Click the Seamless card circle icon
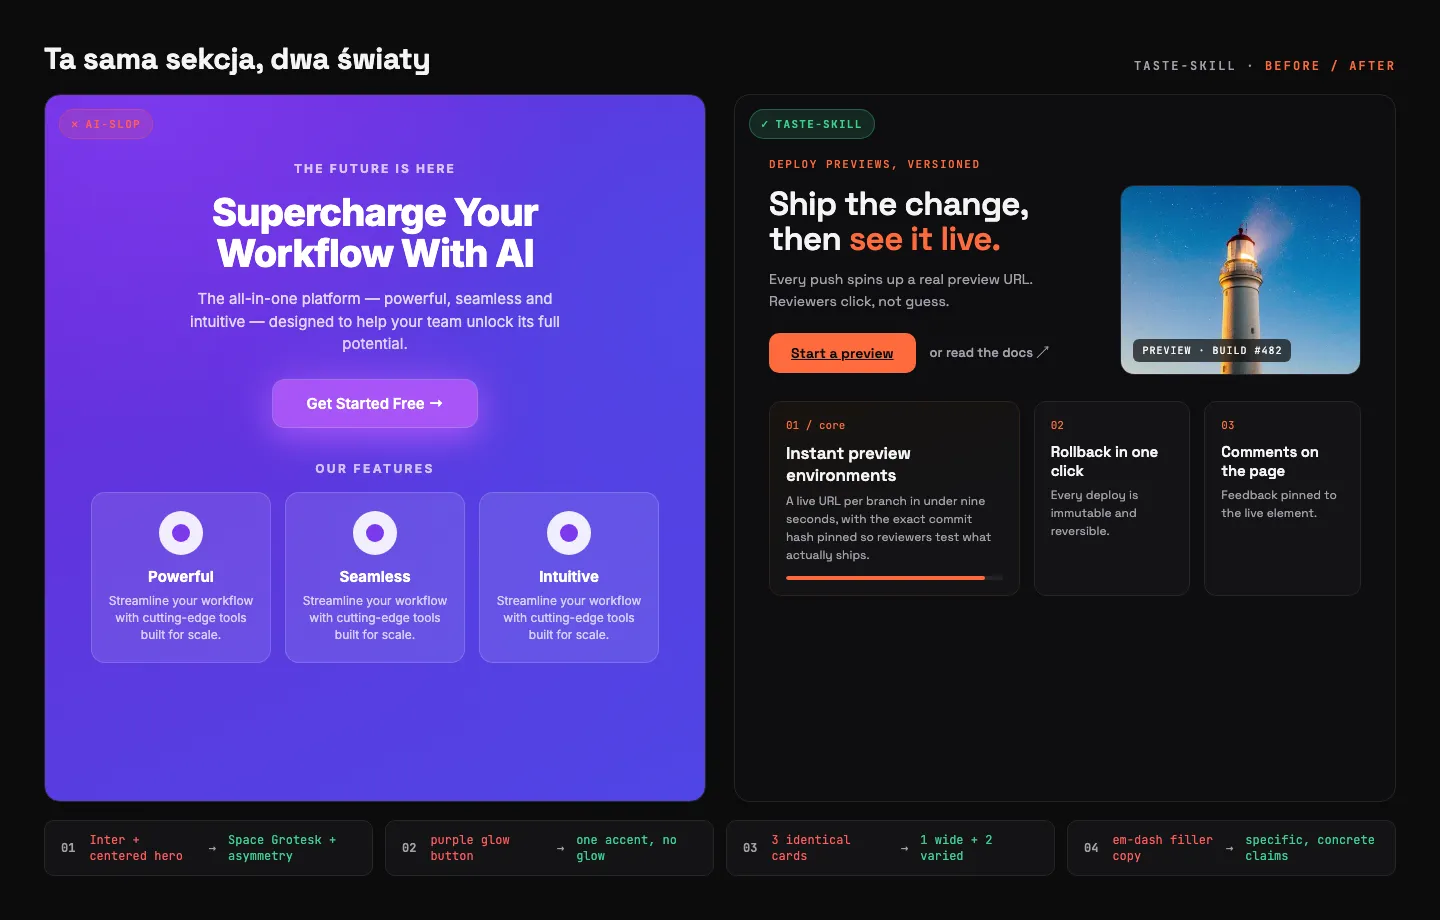Image resolution: width=1440 pixels, height=920 pixels. (x=375, y=533)
